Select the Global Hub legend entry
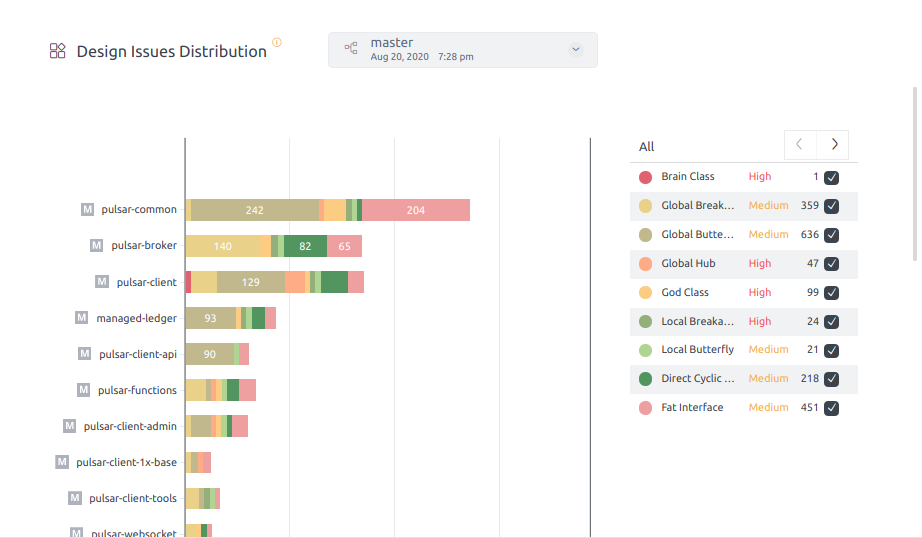 coord(687,264)
